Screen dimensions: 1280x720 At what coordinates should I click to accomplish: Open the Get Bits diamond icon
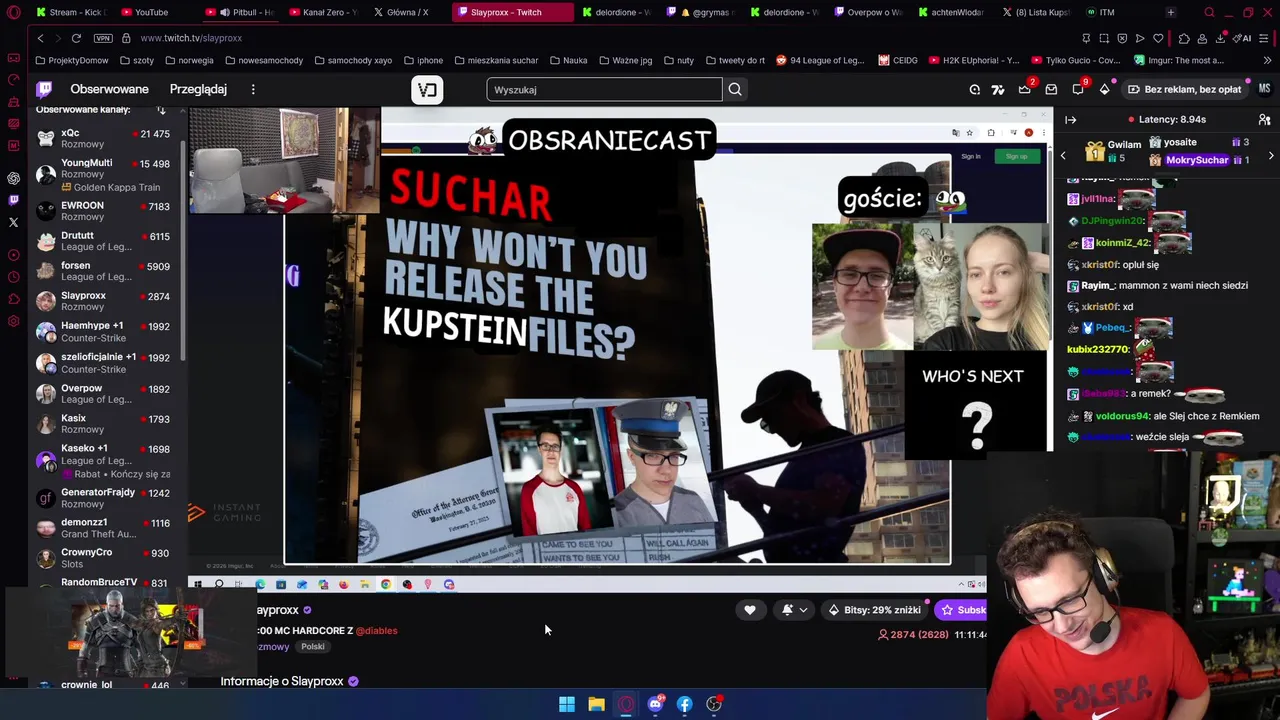[1104, 89]
